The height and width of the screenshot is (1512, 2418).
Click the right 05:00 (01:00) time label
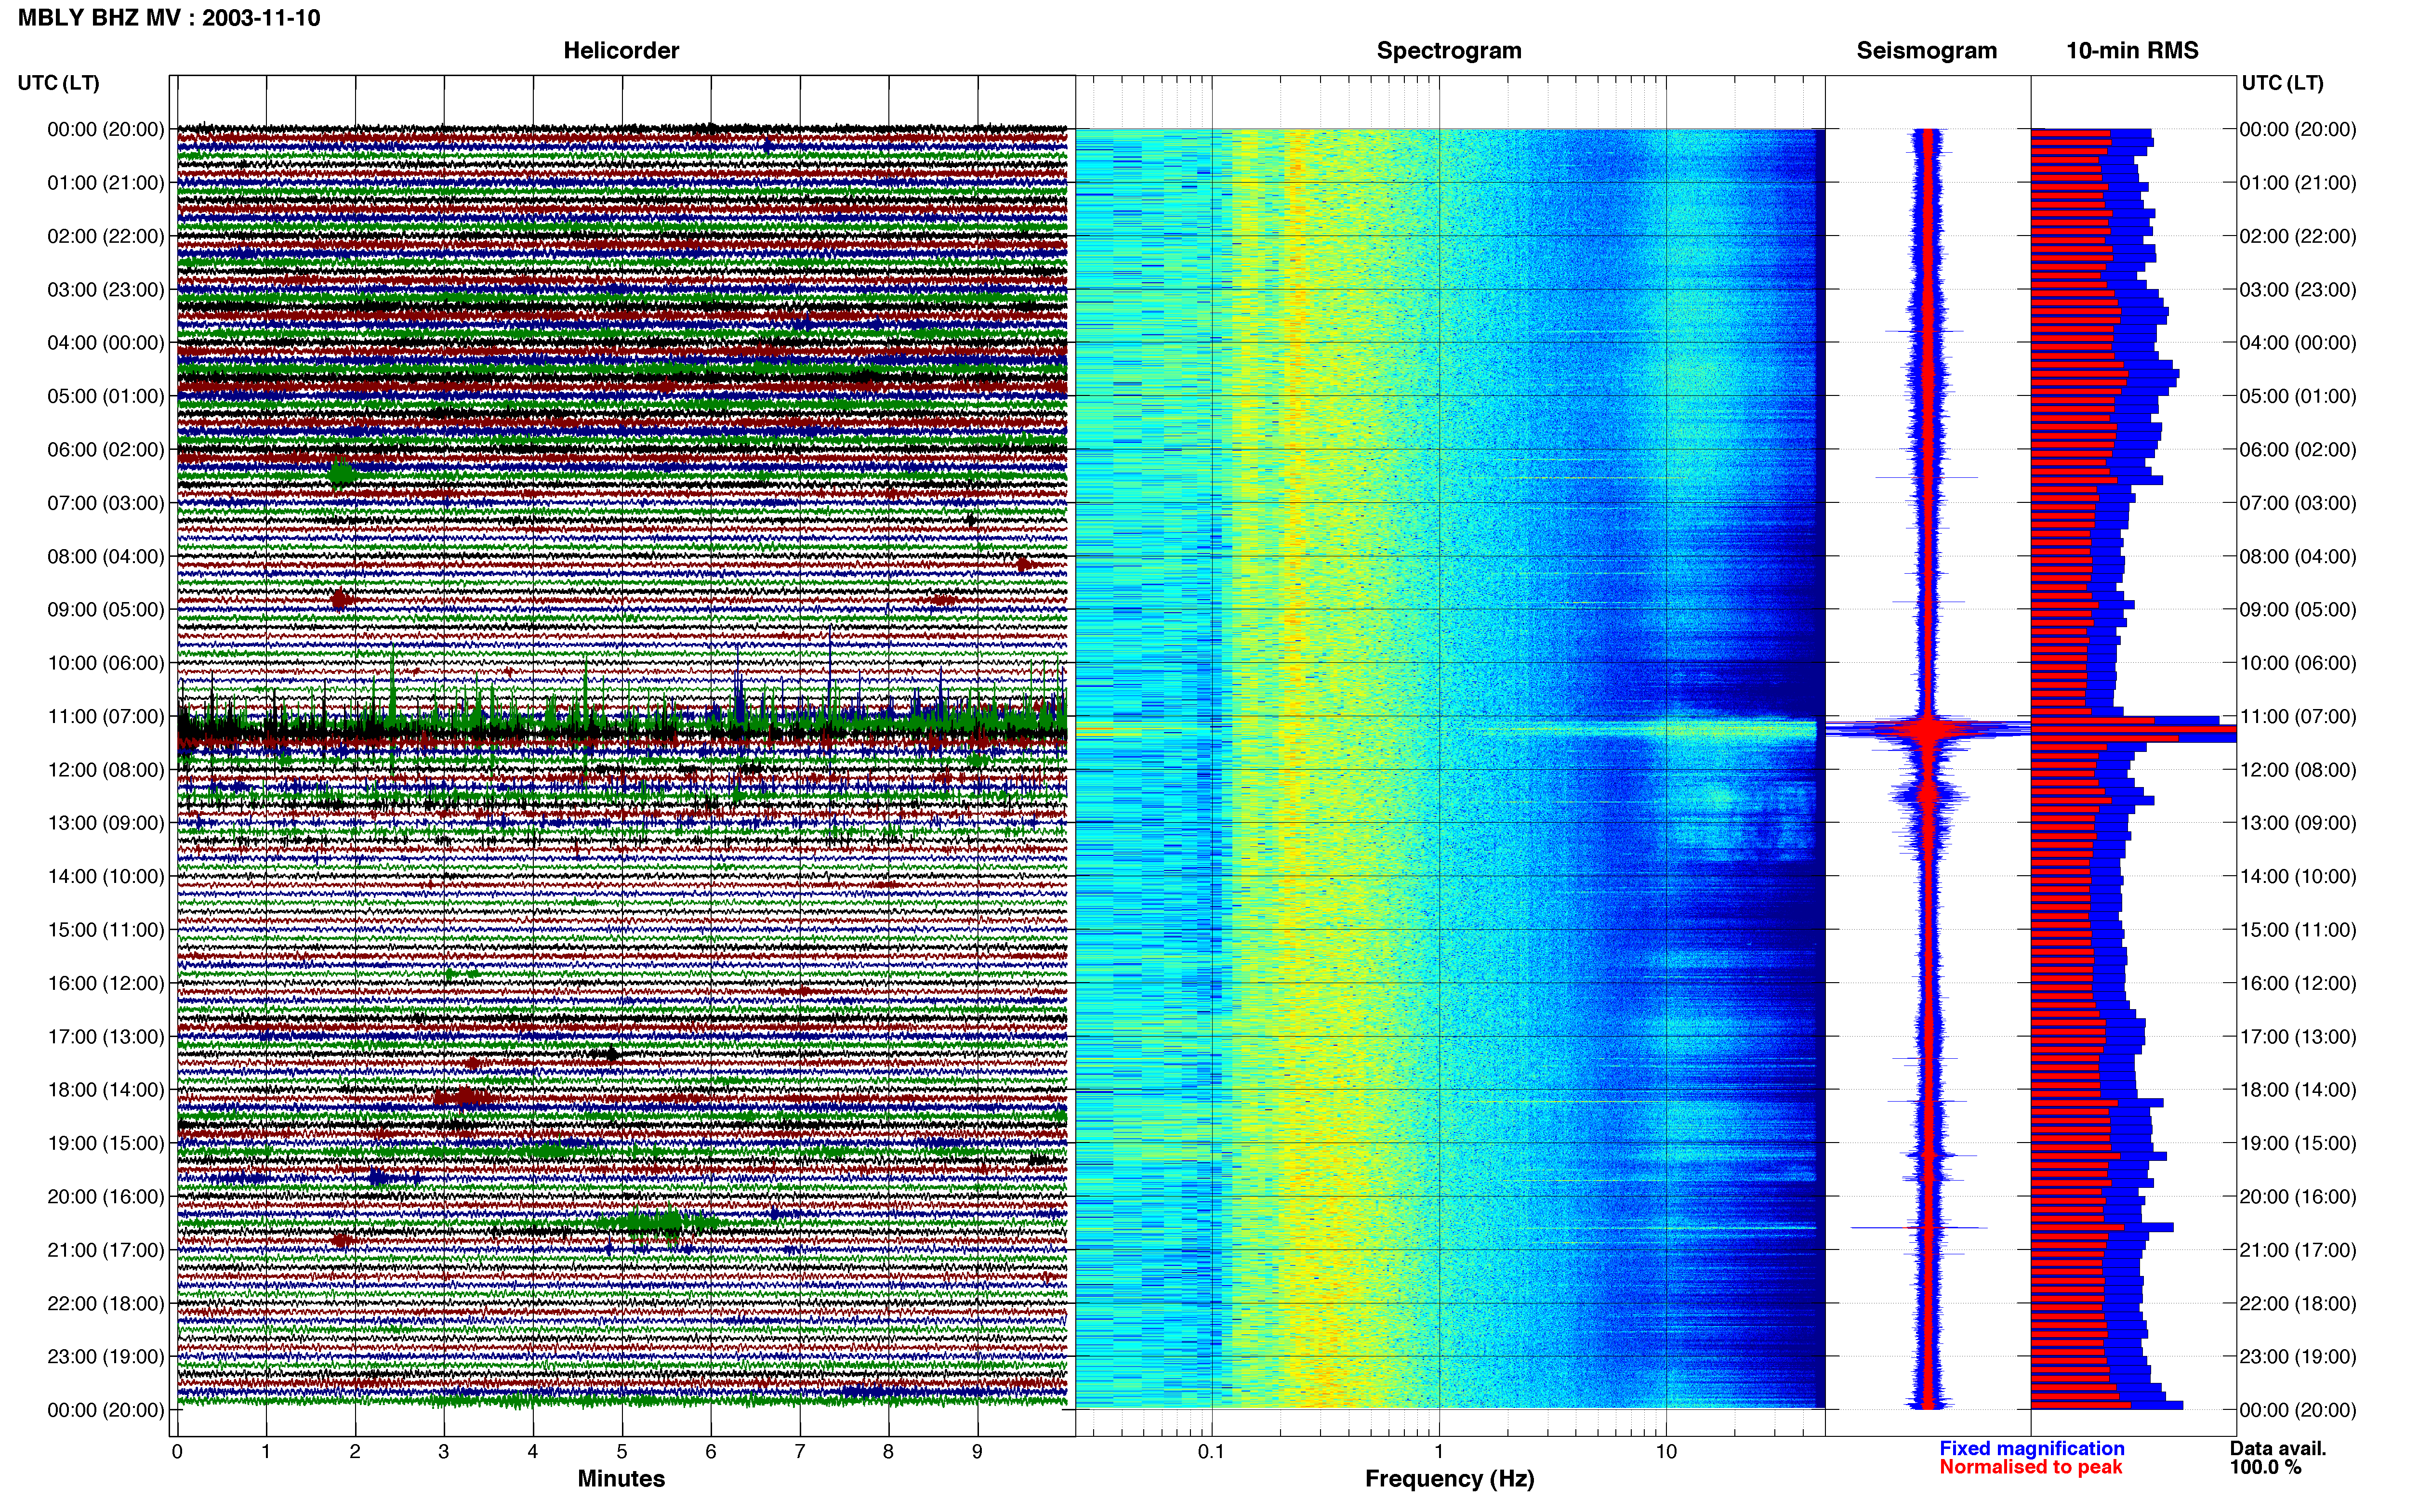click(2298, 396)
